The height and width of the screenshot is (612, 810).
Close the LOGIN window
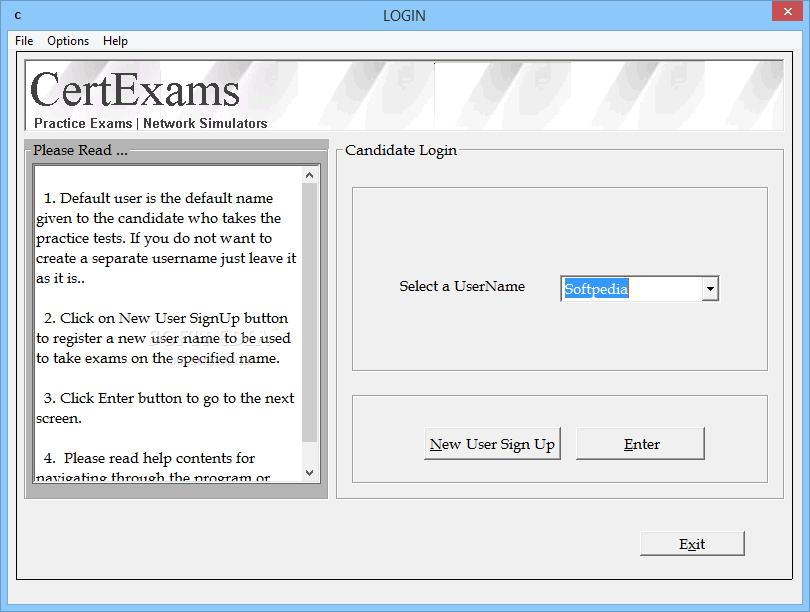pos(787,11)
